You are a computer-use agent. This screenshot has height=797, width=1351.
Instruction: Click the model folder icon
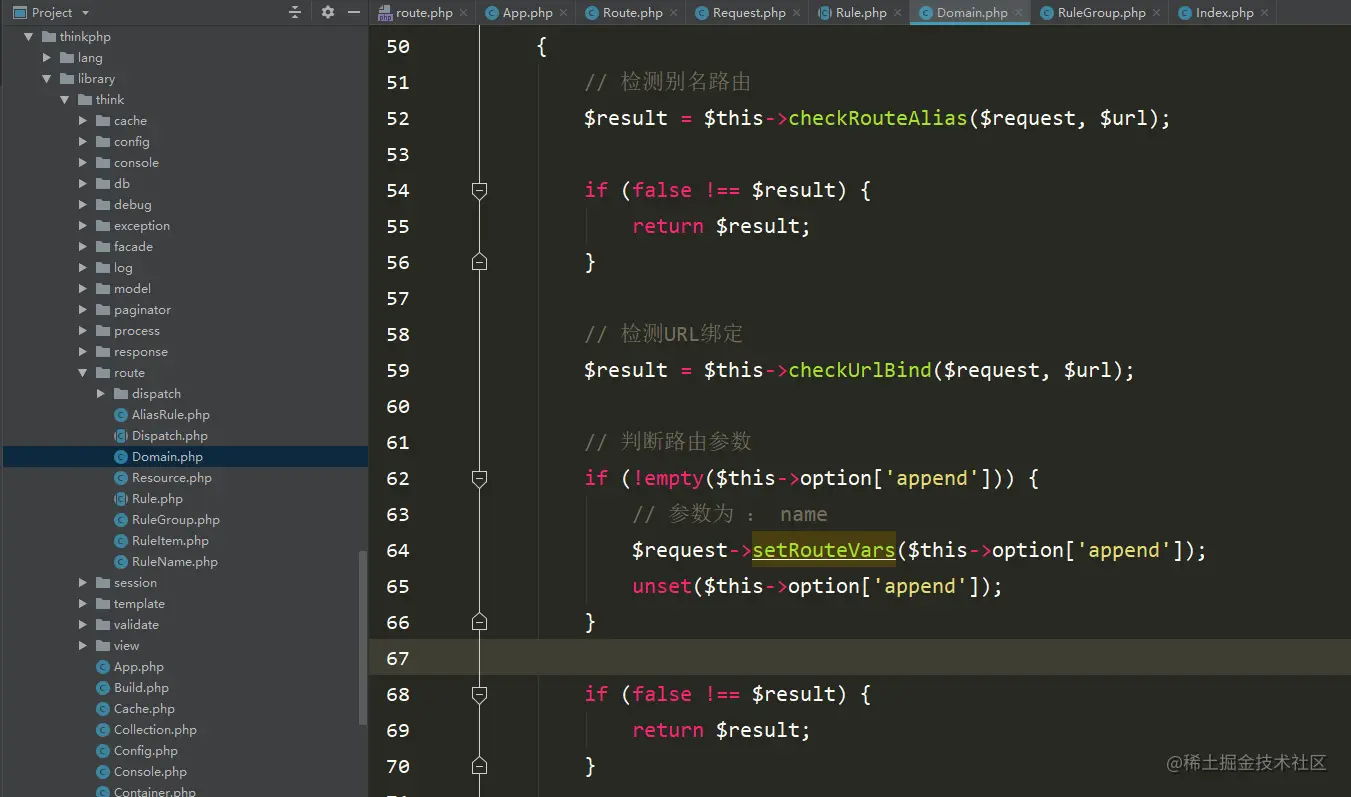tap(103, 289)
